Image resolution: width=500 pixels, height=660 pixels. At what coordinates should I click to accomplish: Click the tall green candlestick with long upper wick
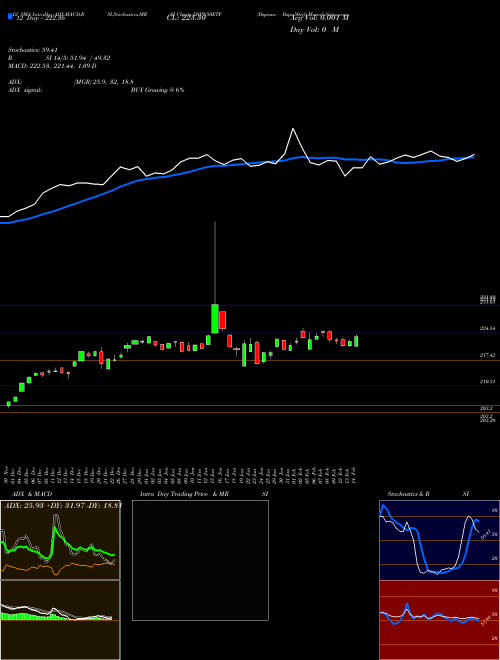215,319
